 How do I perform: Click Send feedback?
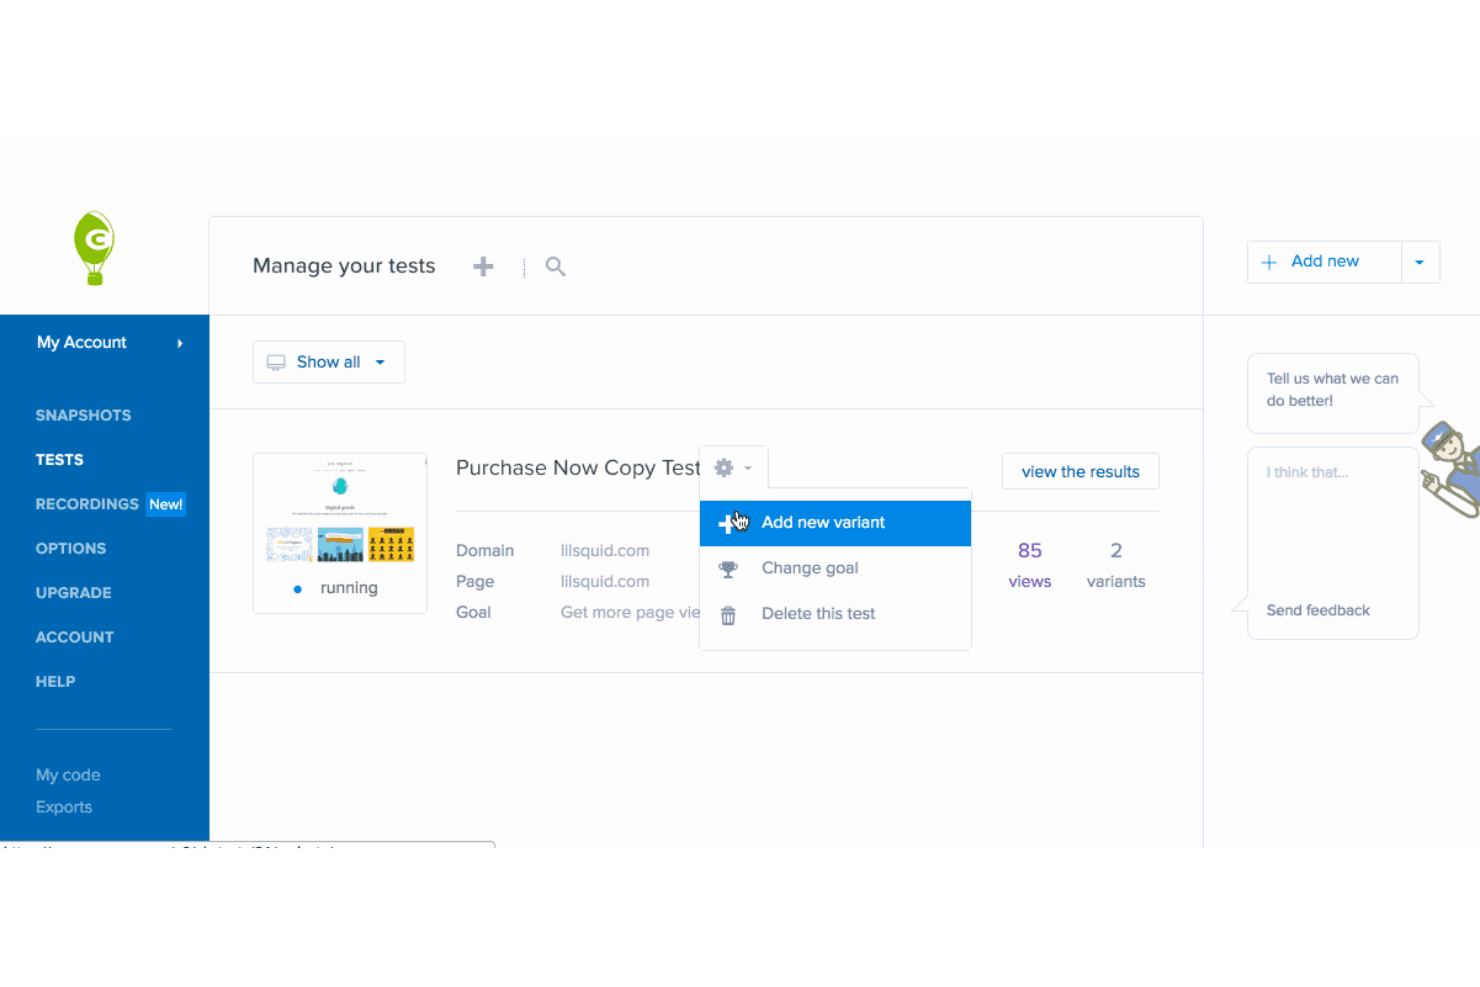pos(1318,610)
